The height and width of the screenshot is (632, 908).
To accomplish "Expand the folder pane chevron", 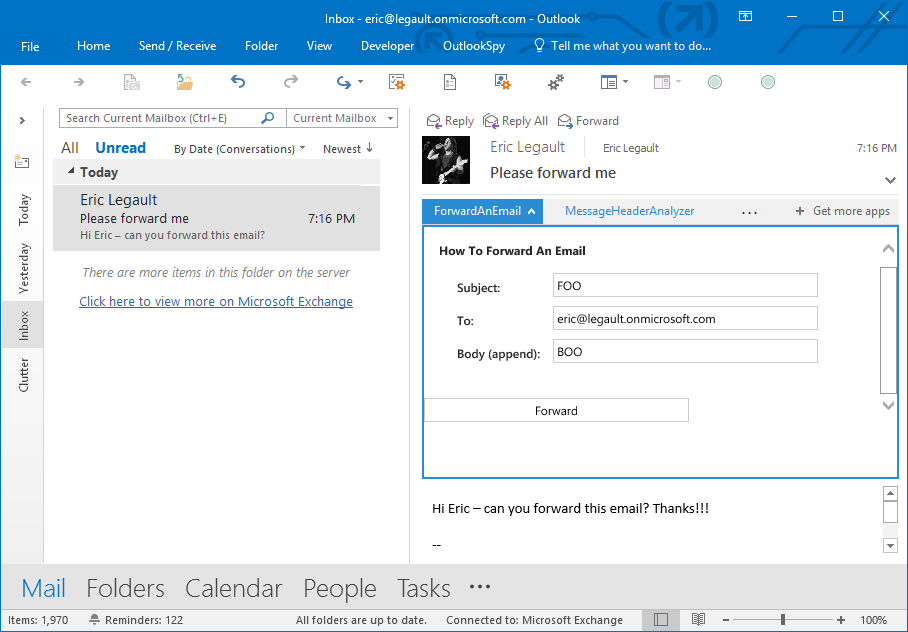I will pos(22,120).
